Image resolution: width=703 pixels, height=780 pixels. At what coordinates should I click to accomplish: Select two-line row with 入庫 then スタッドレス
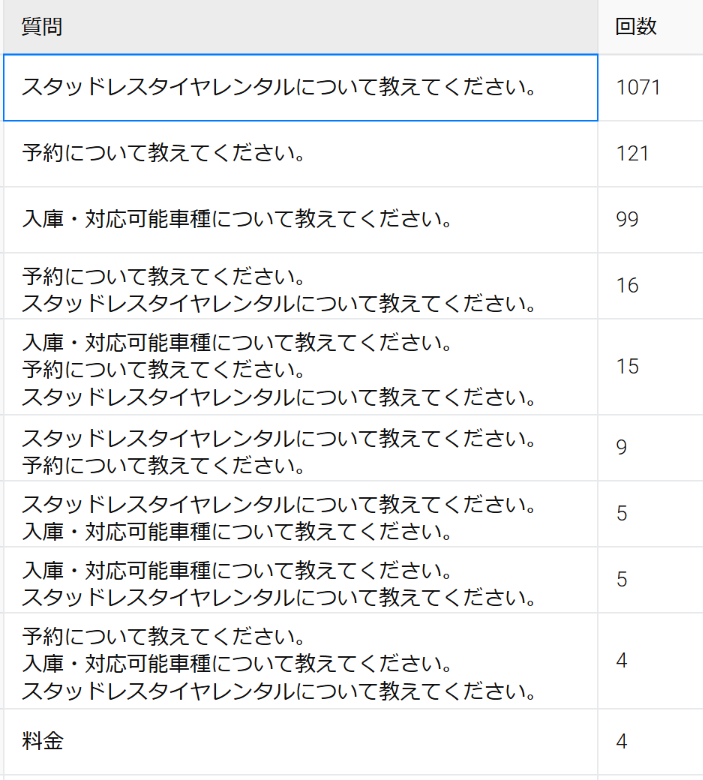click(300, 583)
